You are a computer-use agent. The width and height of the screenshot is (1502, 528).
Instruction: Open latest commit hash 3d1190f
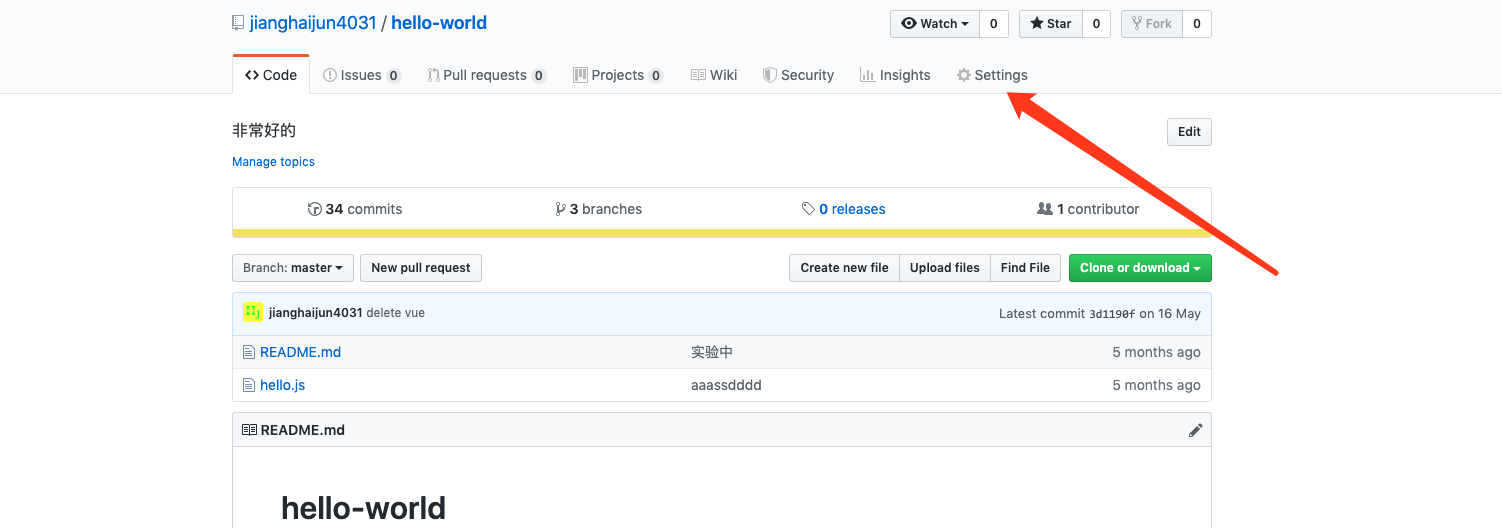click(1110, 314)
